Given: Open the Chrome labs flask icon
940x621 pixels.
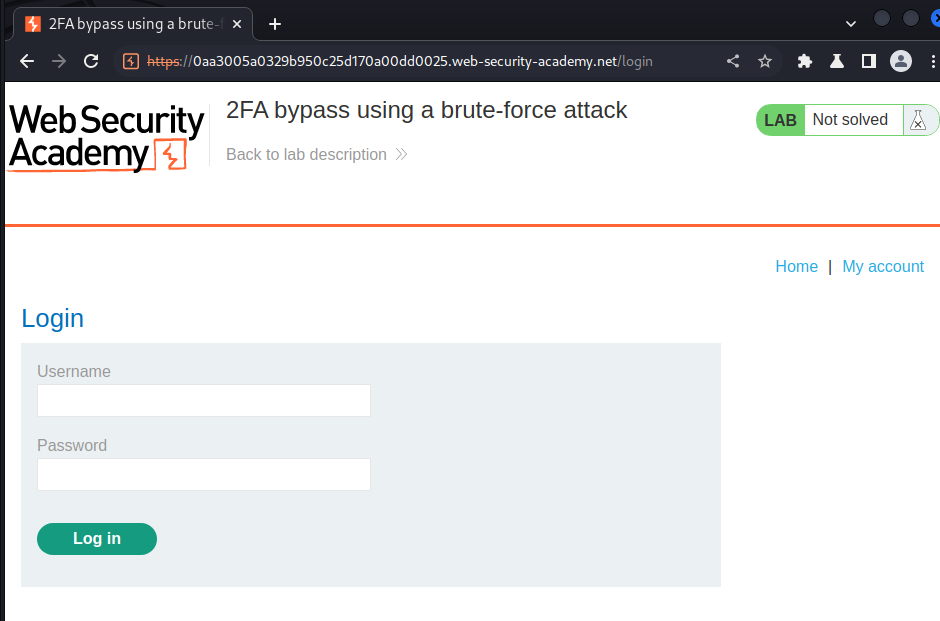Looking at the screenshot, I should tap(837, 61).
